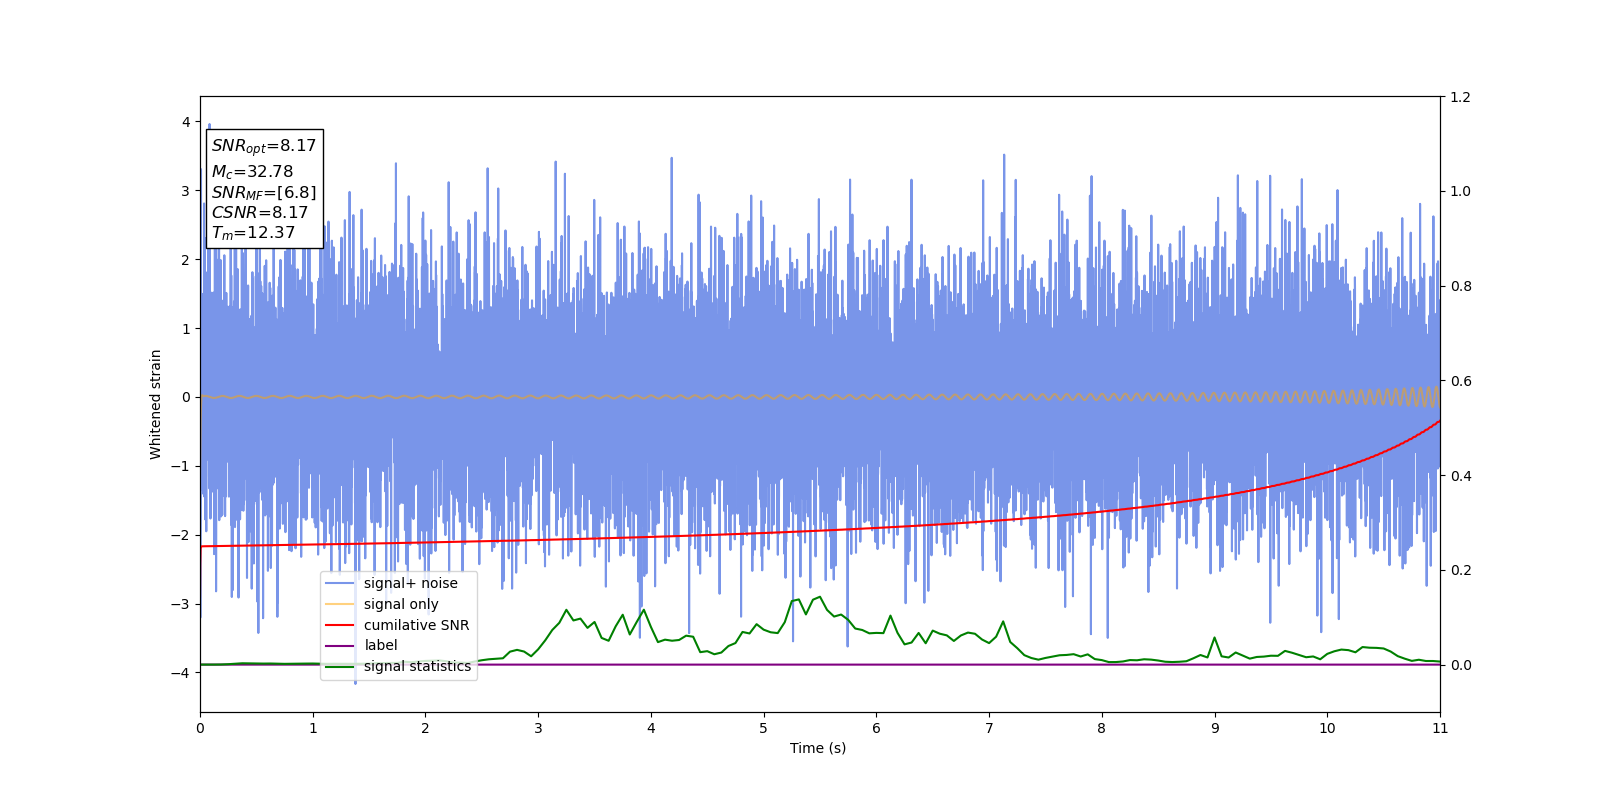Click the left axis tick label −4

click(180, 673)
